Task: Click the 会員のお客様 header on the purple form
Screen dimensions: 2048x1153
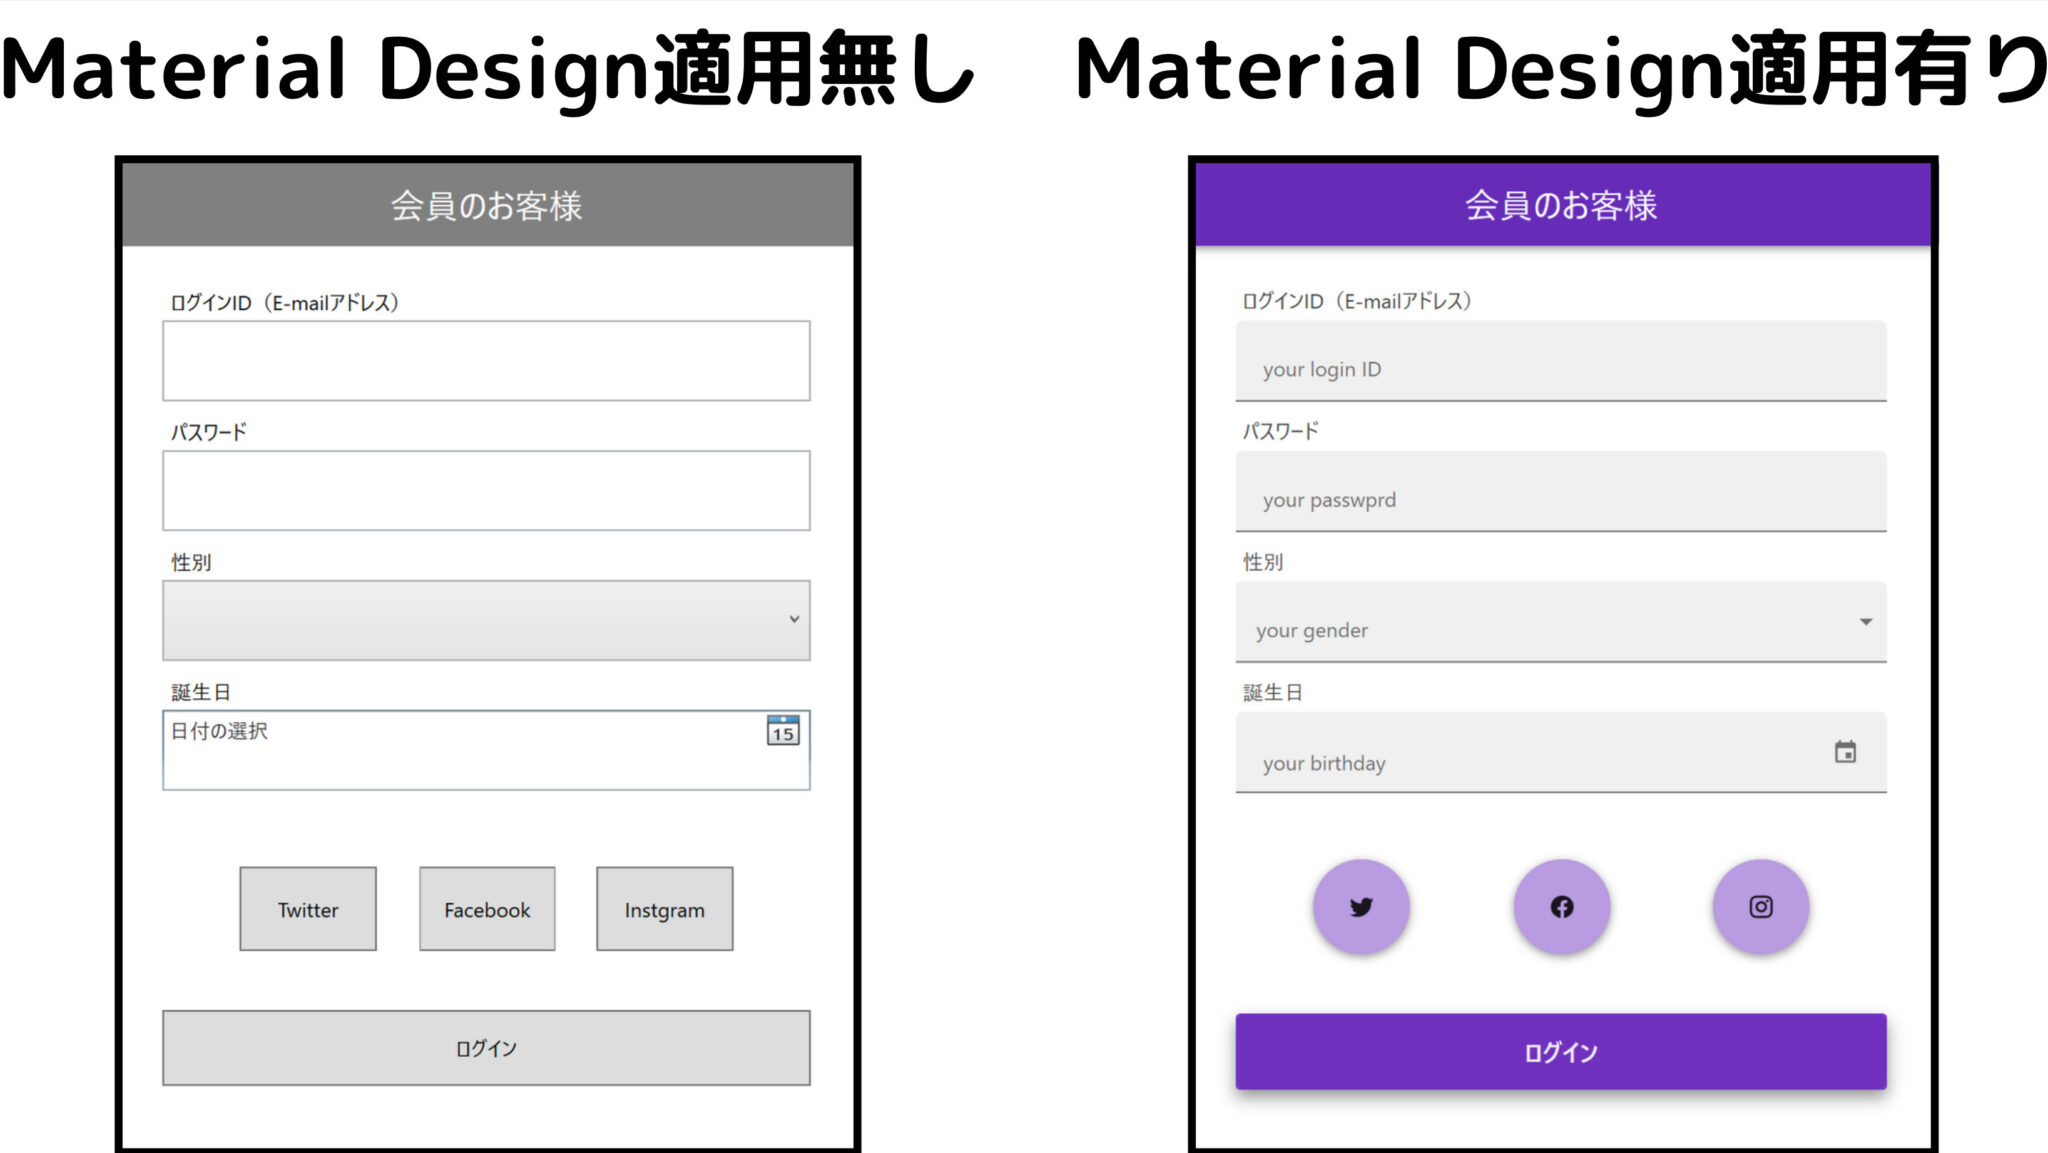Action: 1560,205
